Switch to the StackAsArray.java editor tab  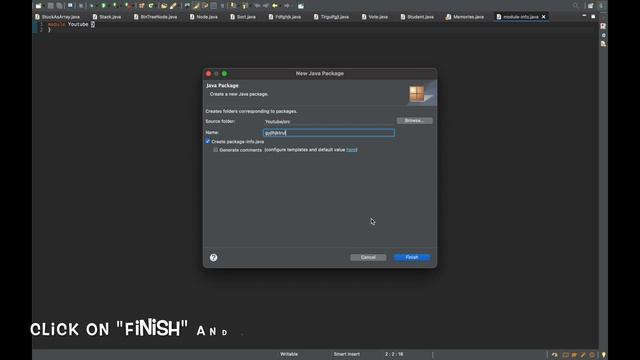tap(57, 17)
